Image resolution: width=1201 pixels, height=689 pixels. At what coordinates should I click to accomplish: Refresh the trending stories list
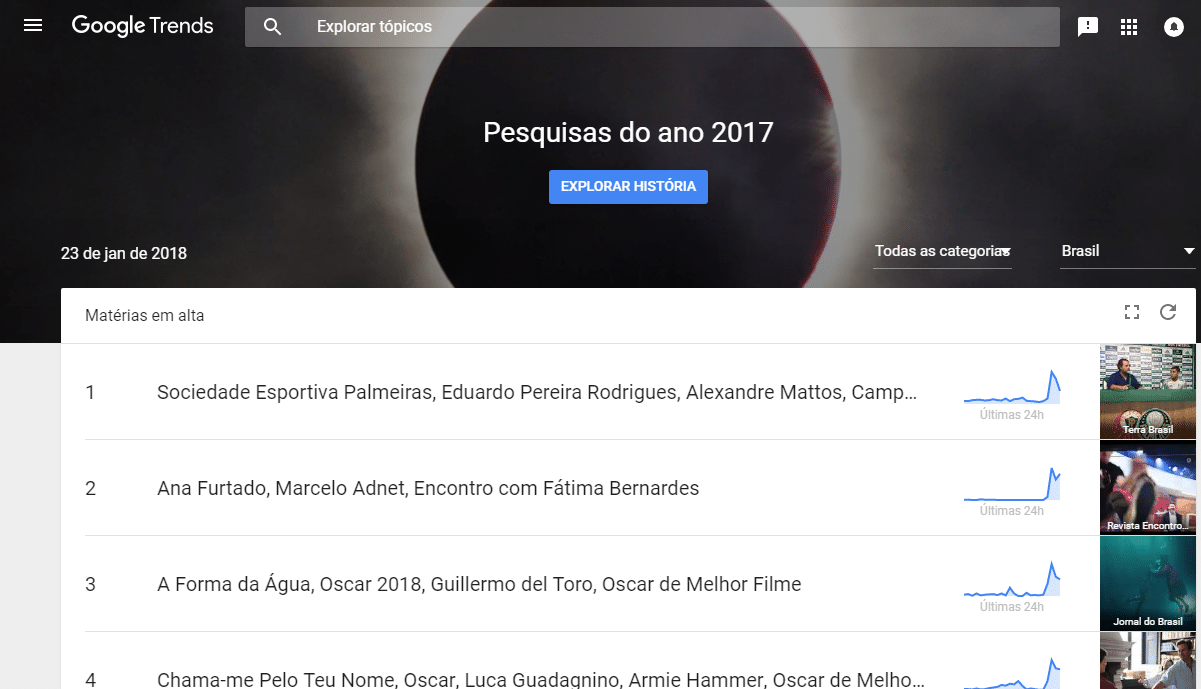coord(1168,312)
